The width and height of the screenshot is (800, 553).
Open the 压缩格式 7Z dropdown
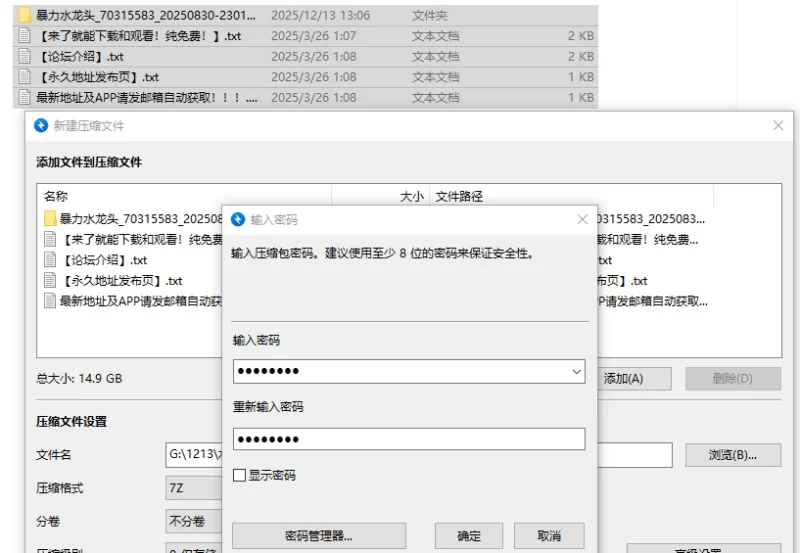tap(194, 488)
